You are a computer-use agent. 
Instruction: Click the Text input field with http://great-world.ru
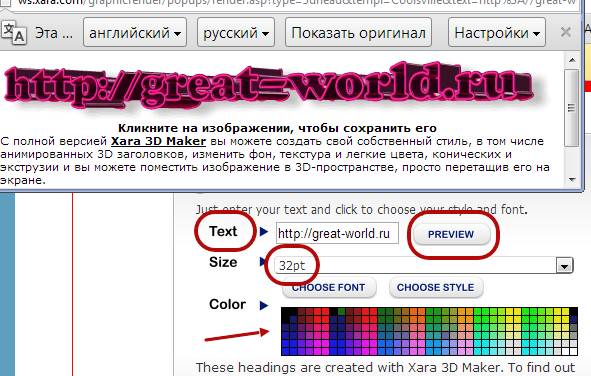337,233
